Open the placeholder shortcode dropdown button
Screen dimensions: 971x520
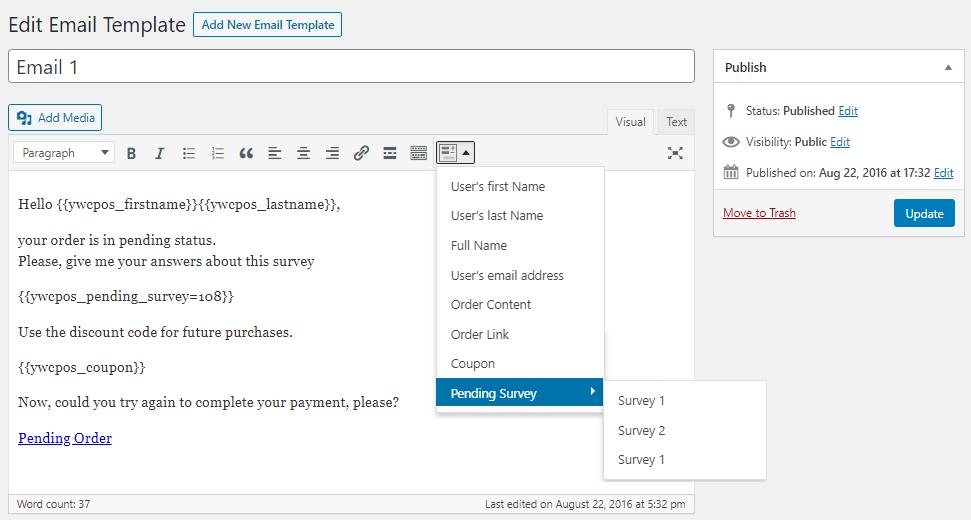click(x=456, y=152)
